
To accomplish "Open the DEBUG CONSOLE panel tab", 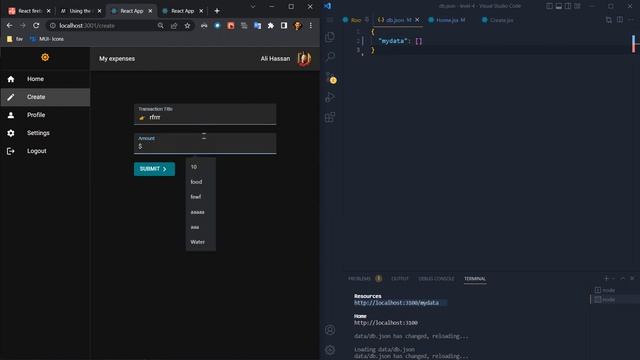I will click(436, 278).
